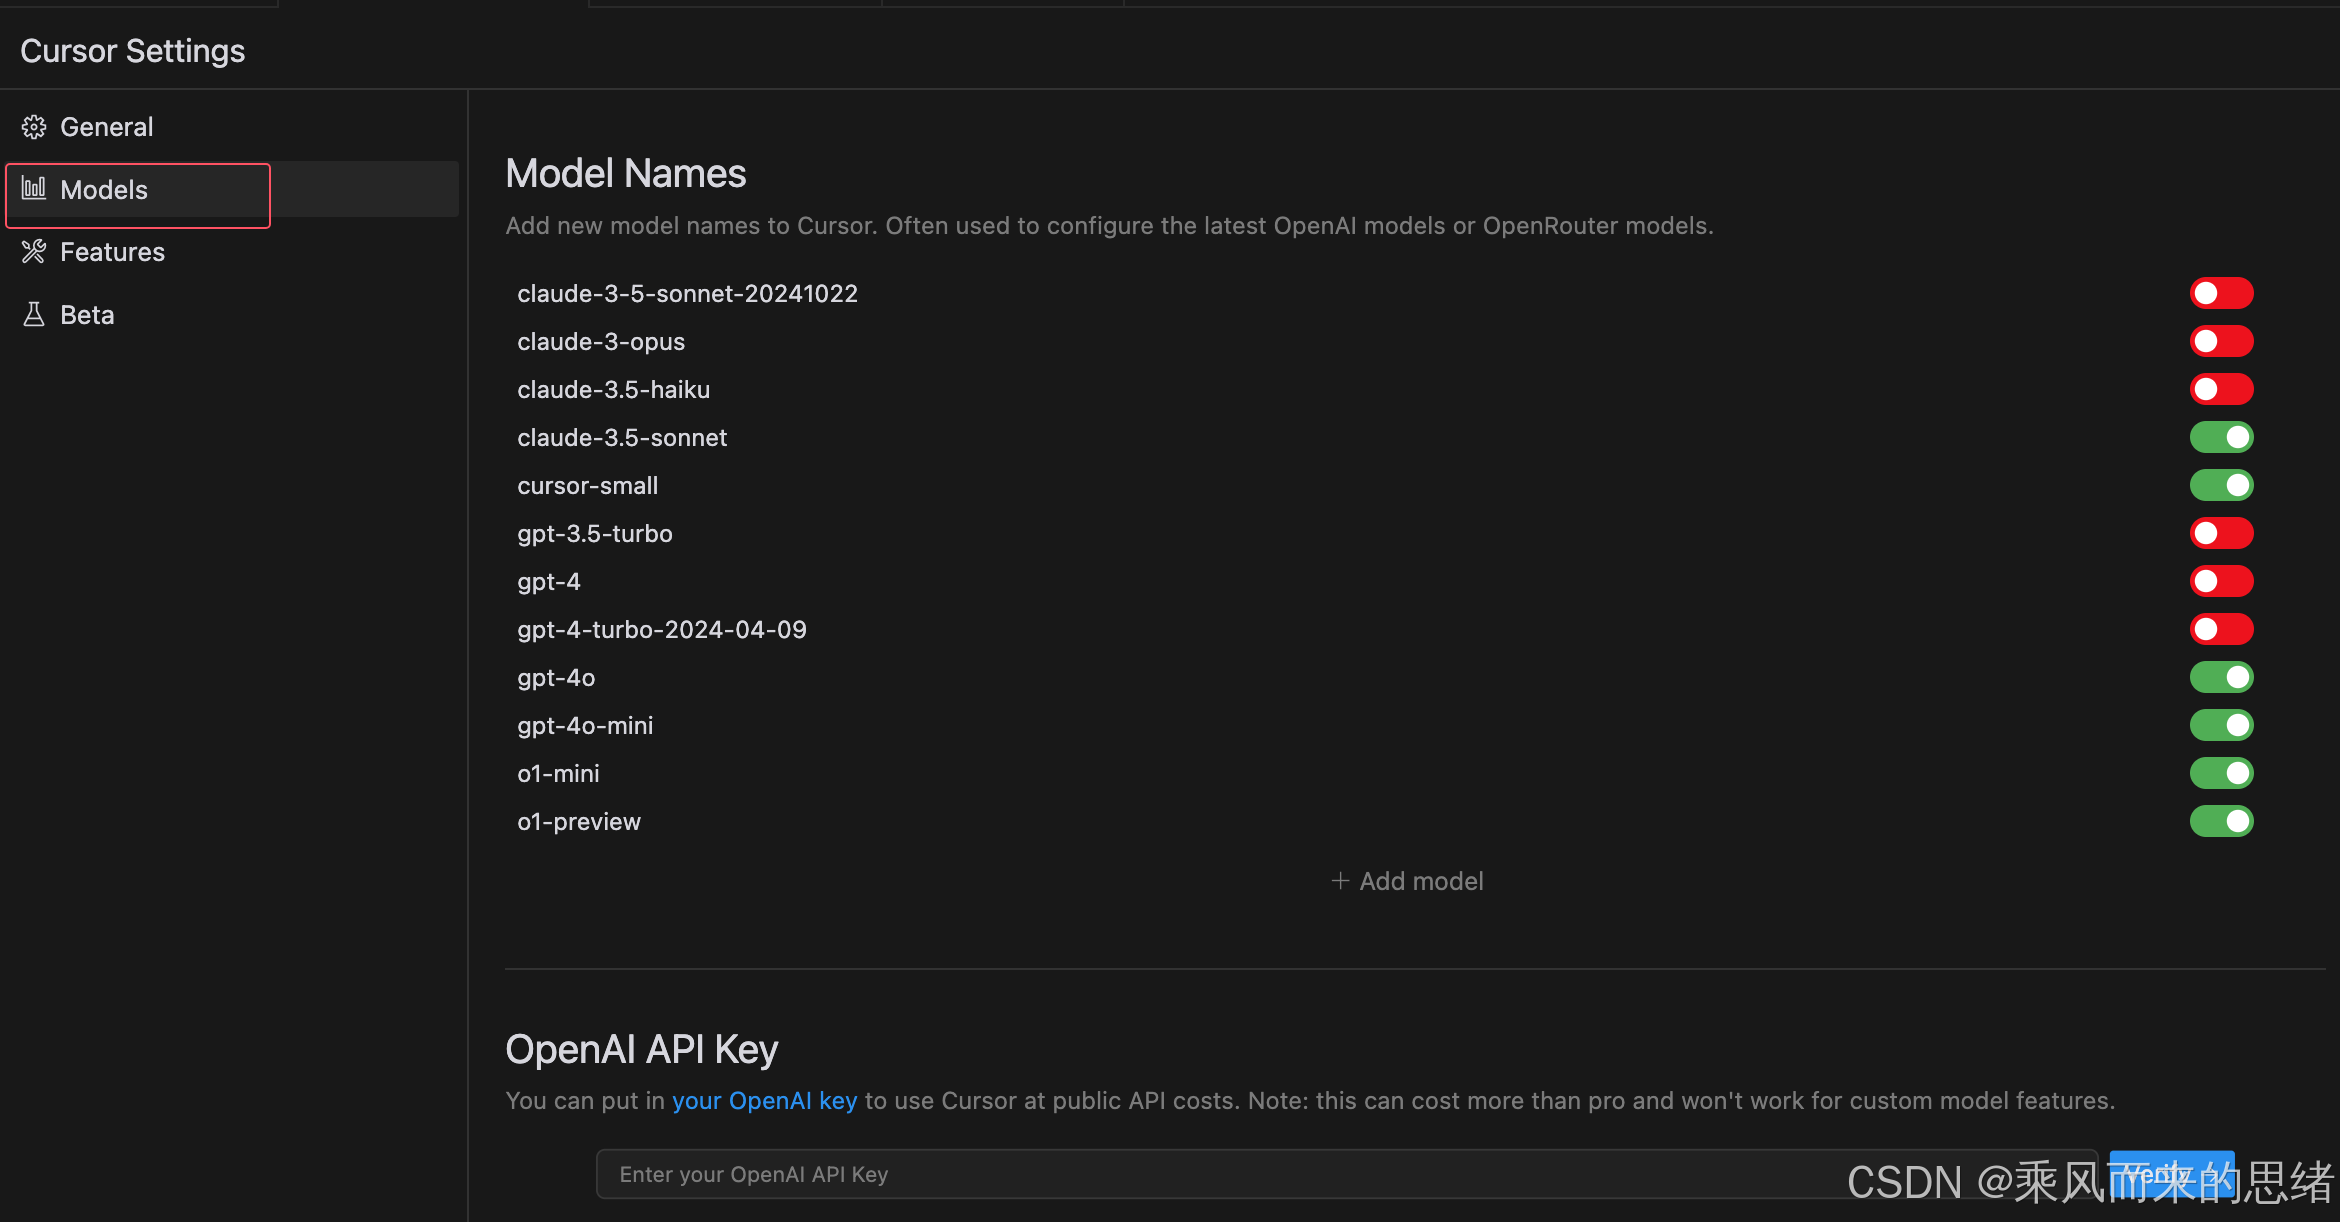
Task: Turn off the gpt-4o-mini switch
Action: 2221,725
